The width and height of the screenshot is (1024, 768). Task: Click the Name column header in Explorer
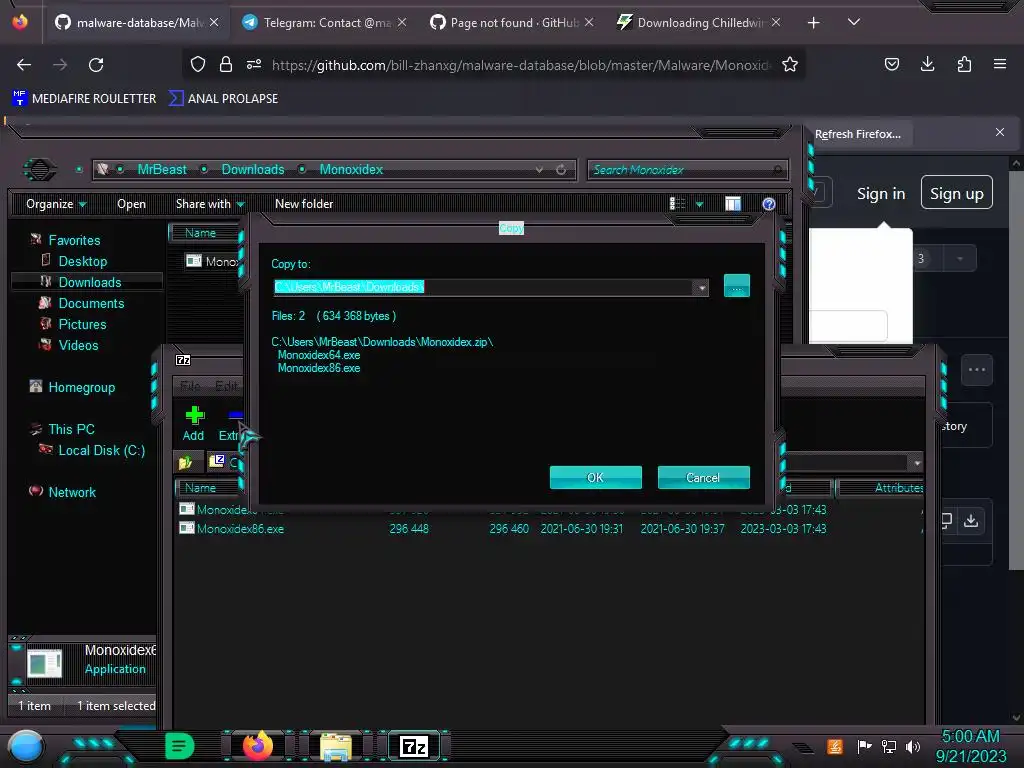[204, 233]
